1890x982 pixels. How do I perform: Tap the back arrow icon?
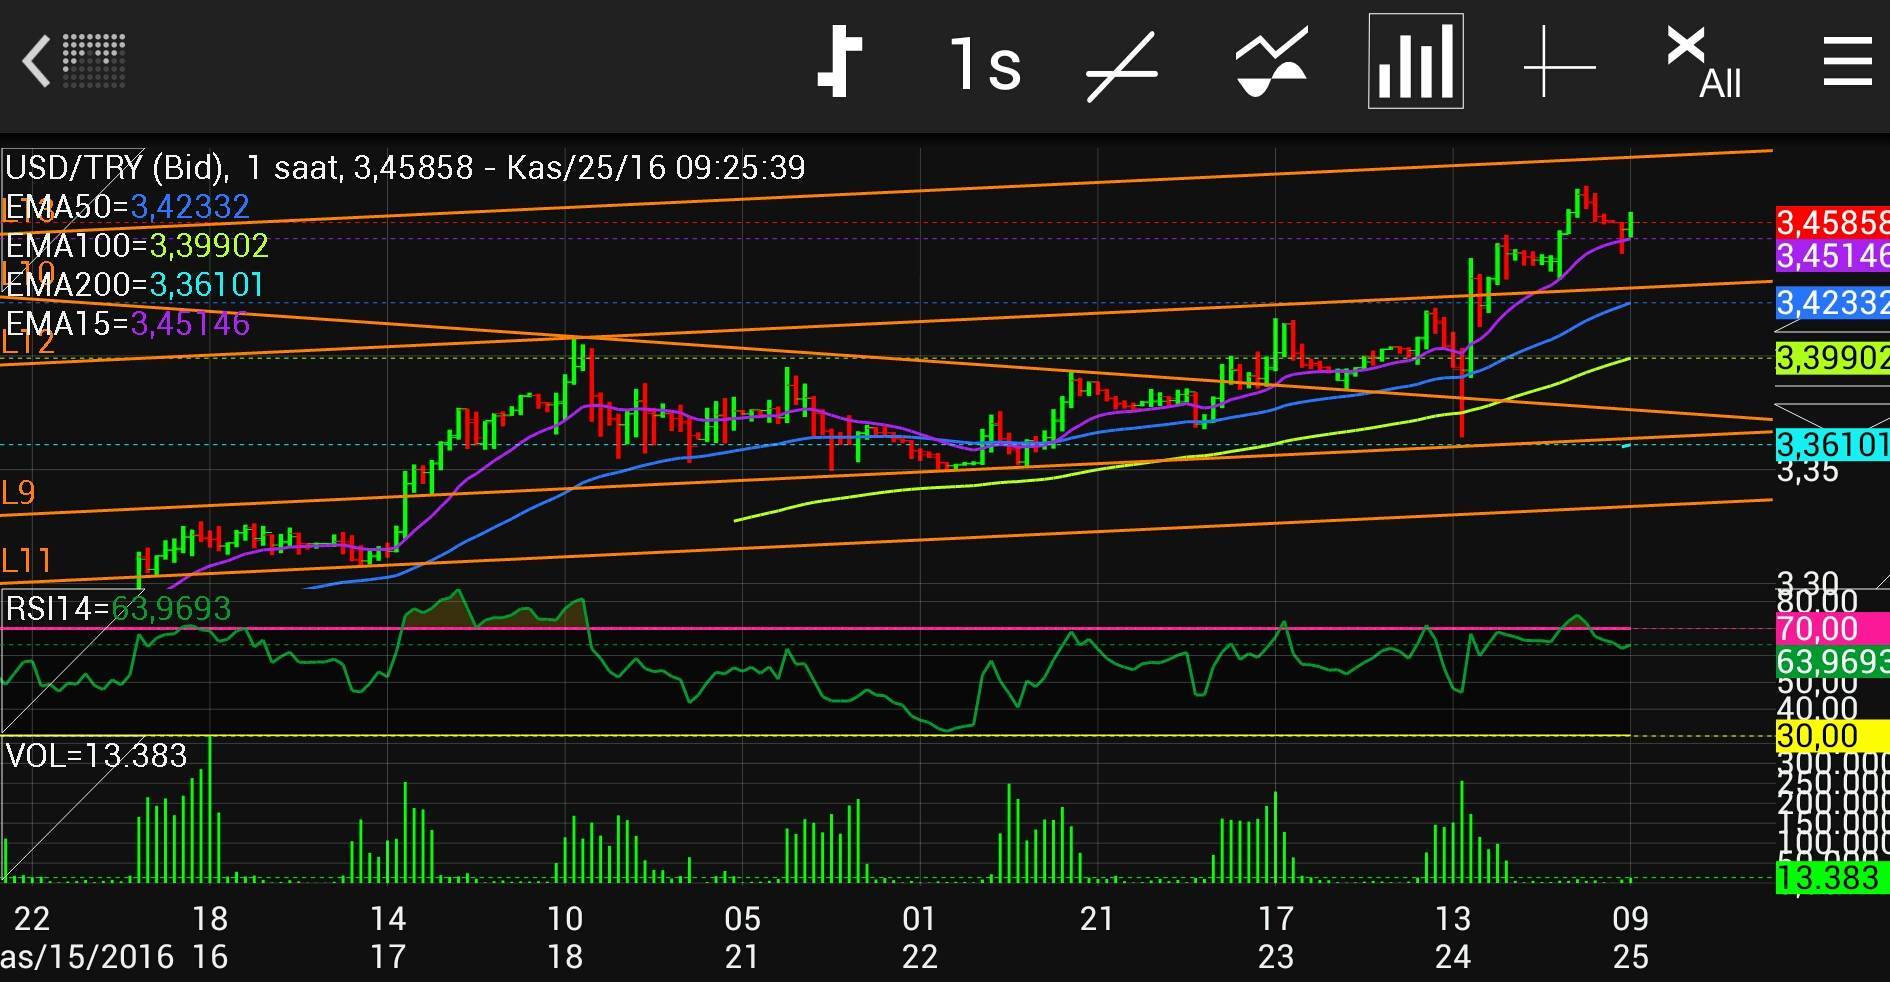tap(38, 62)
